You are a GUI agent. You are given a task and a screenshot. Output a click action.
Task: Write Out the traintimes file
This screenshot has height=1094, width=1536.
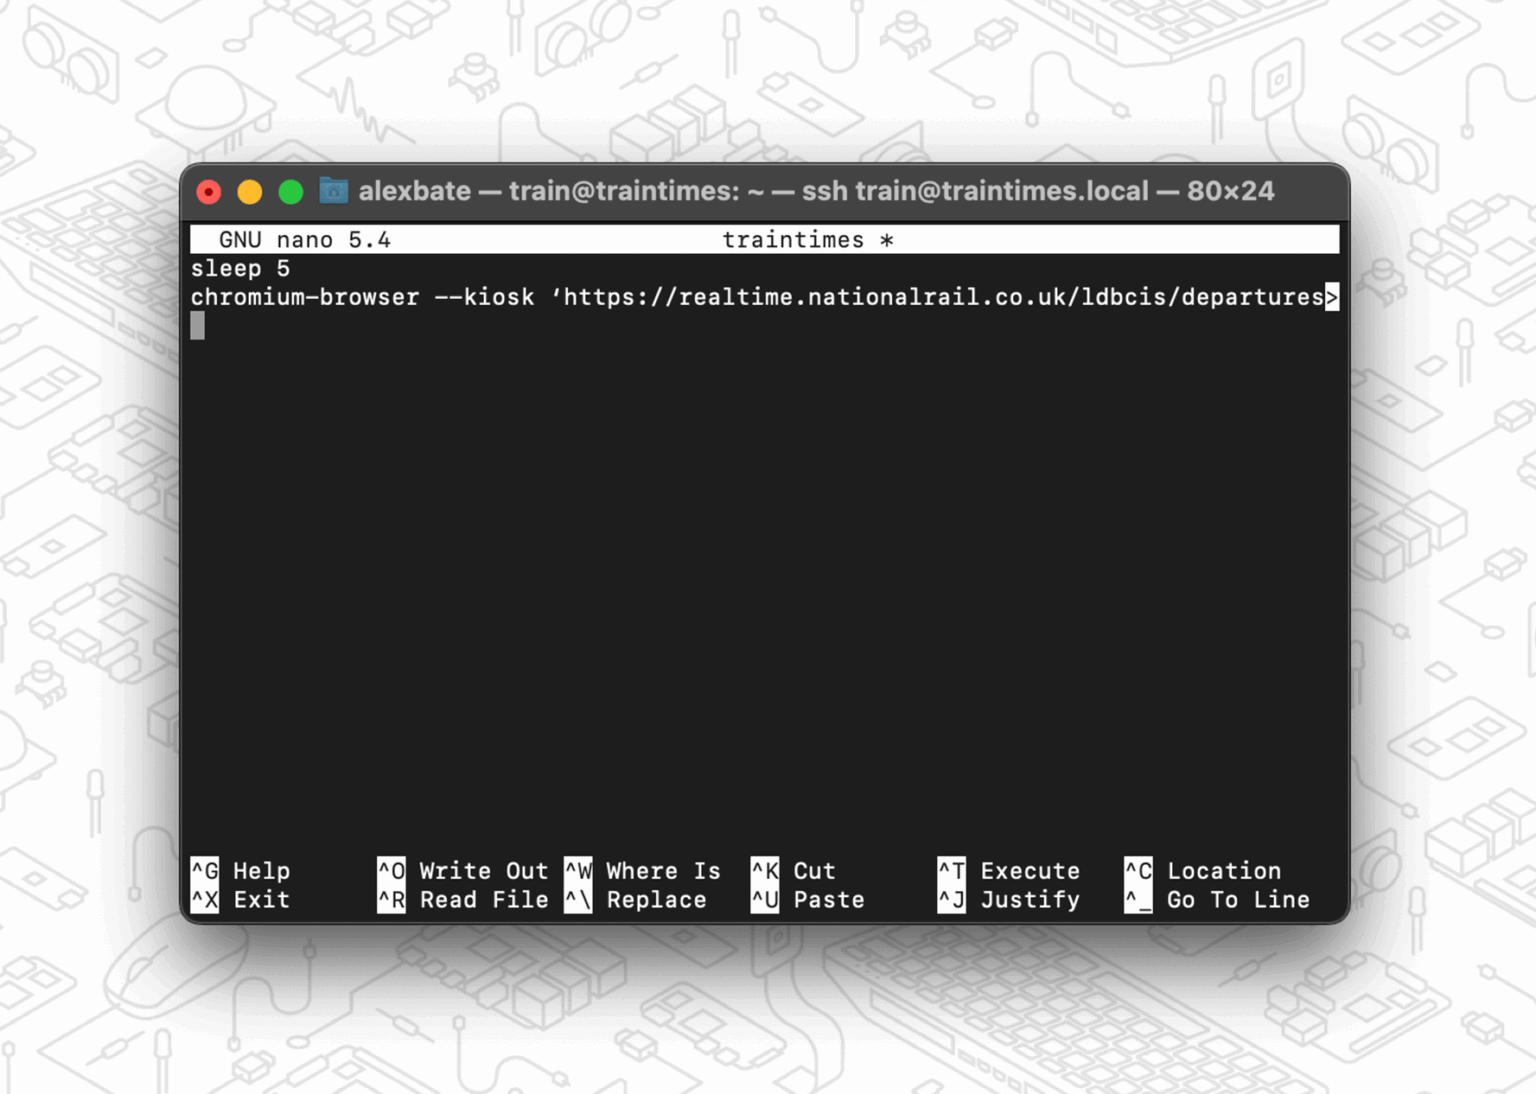coord(463,870)
